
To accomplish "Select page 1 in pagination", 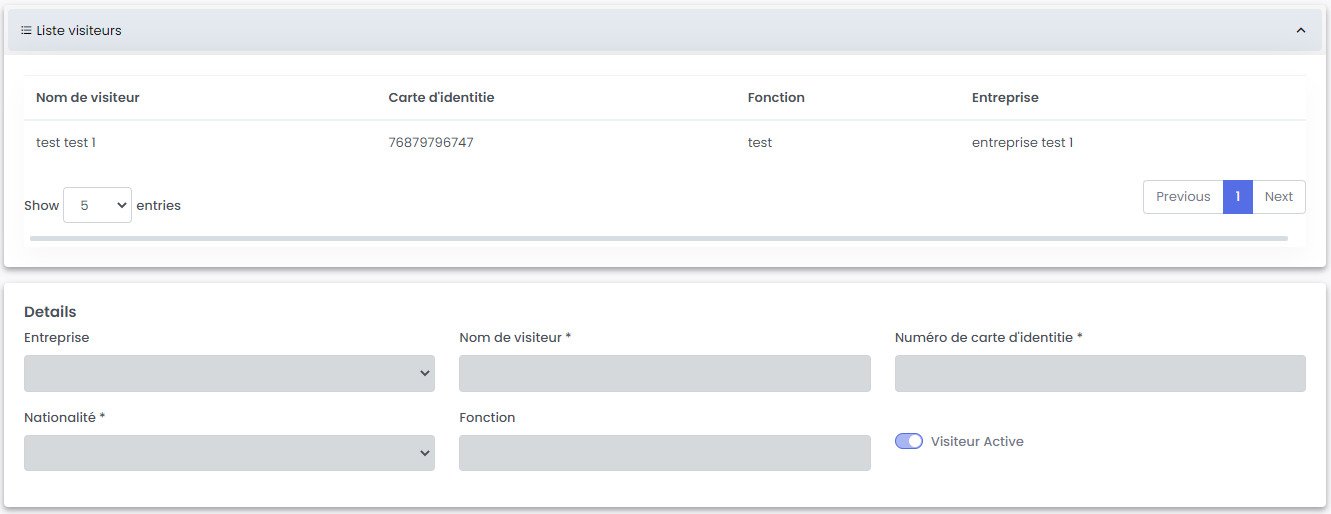I will click(x=1237, y=197).
